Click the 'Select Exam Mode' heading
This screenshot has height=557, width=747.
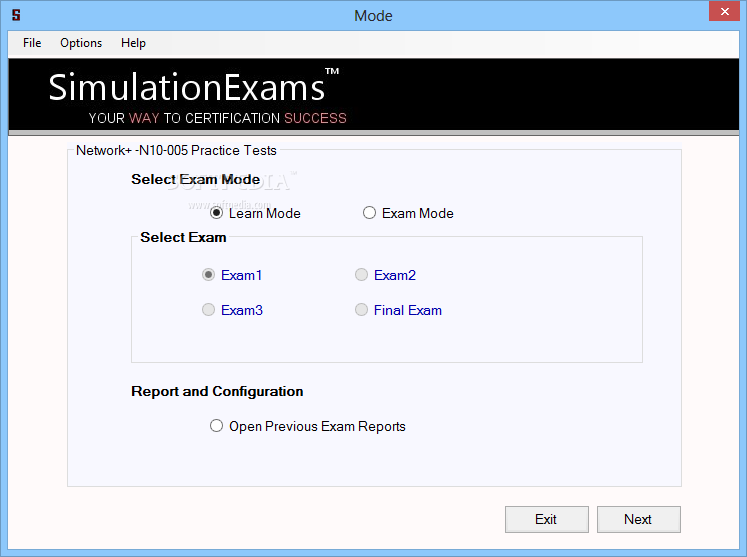(x=196, y=179)
